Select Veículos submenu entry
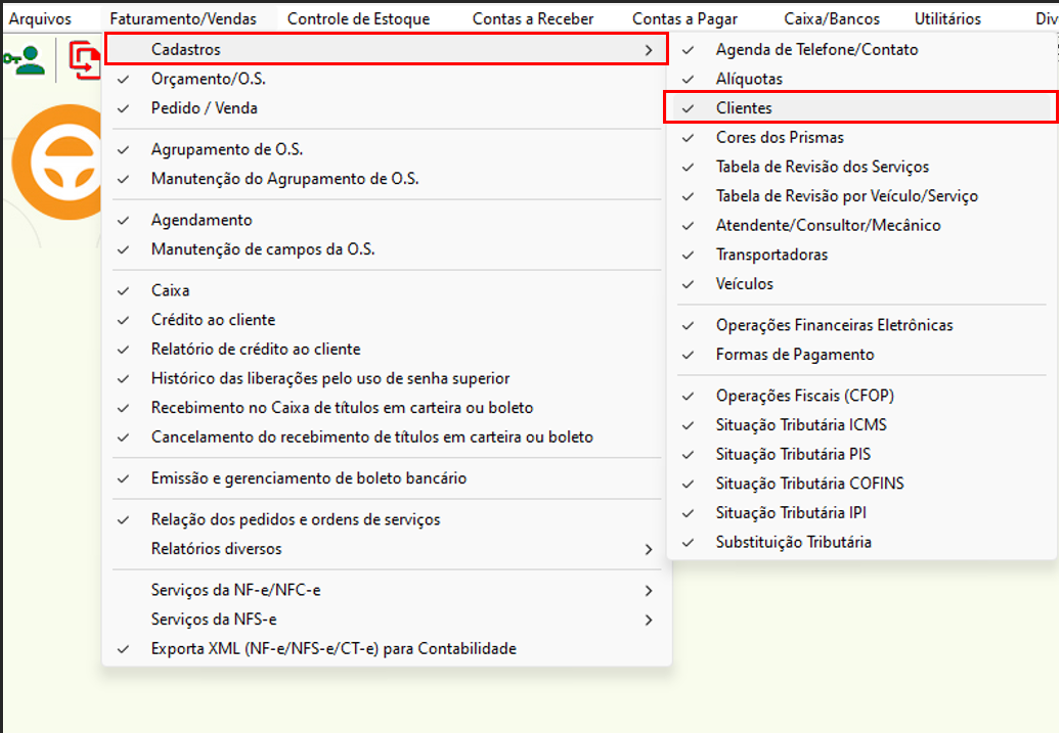The width and height of the screenshot is (1059, 733). tap(861, 284)
